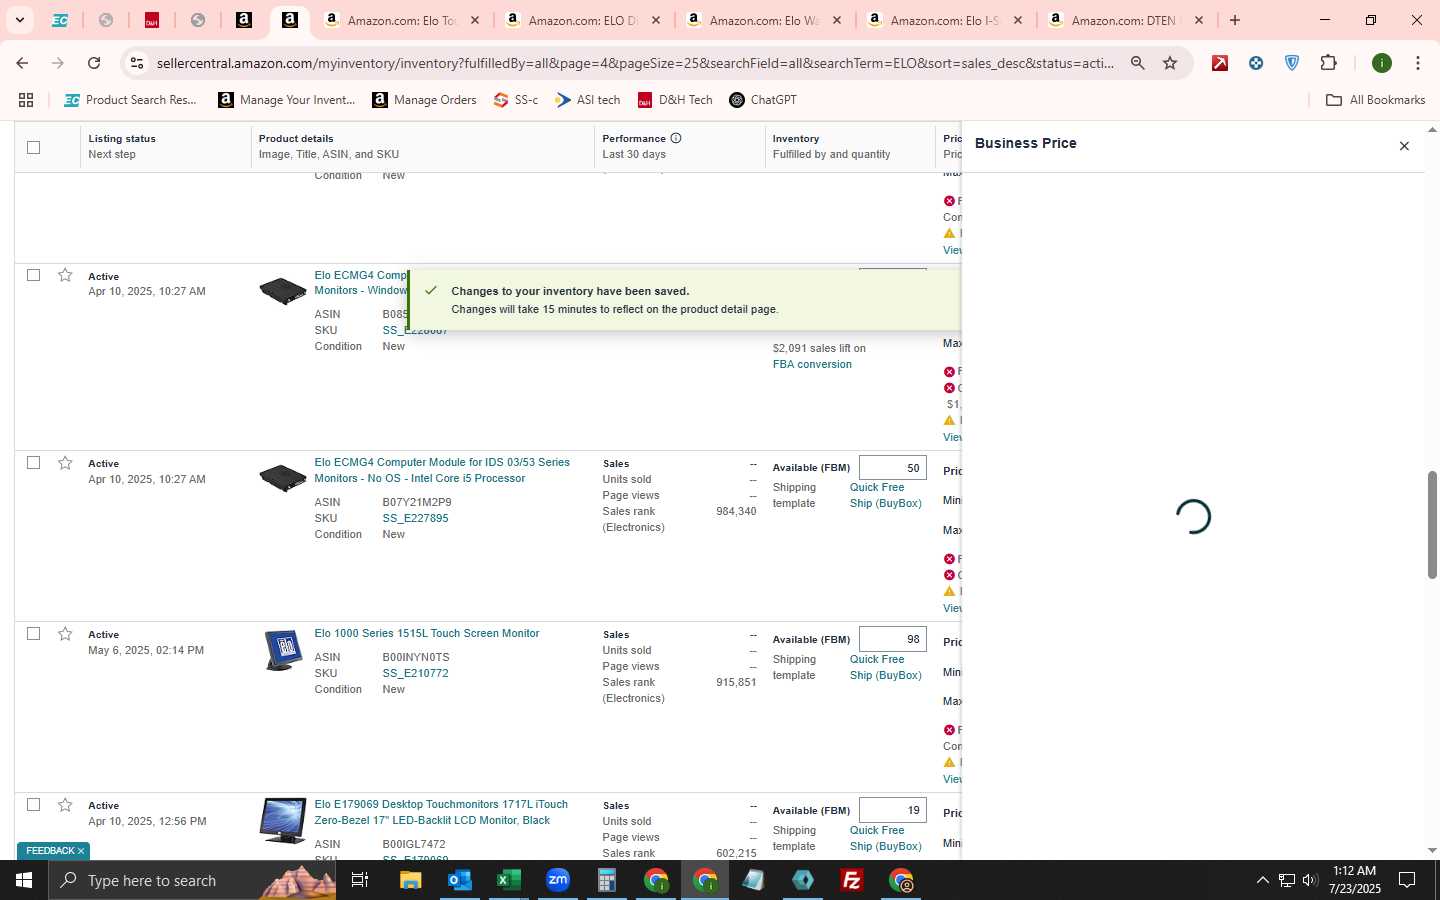Click SKU link SS_E210772

[415, 673]
